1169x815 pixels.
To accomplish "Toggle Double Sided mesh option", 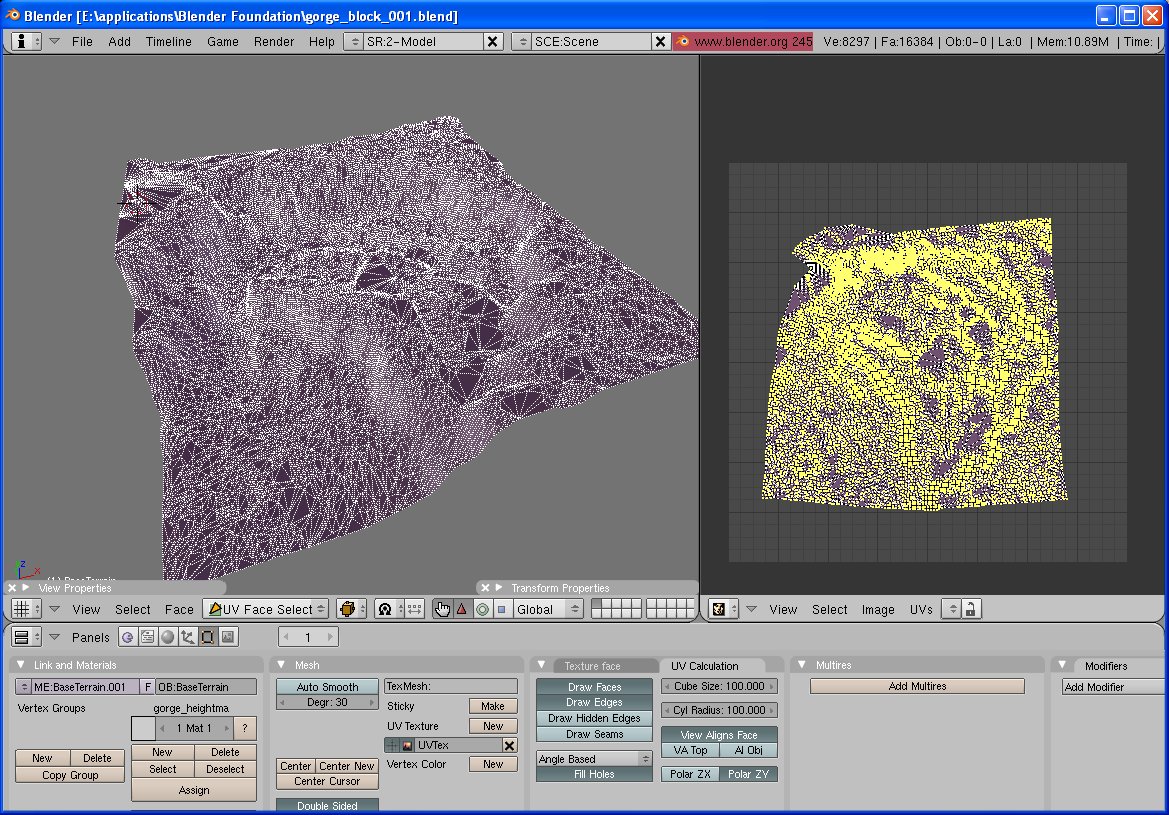I will [327, 806].
